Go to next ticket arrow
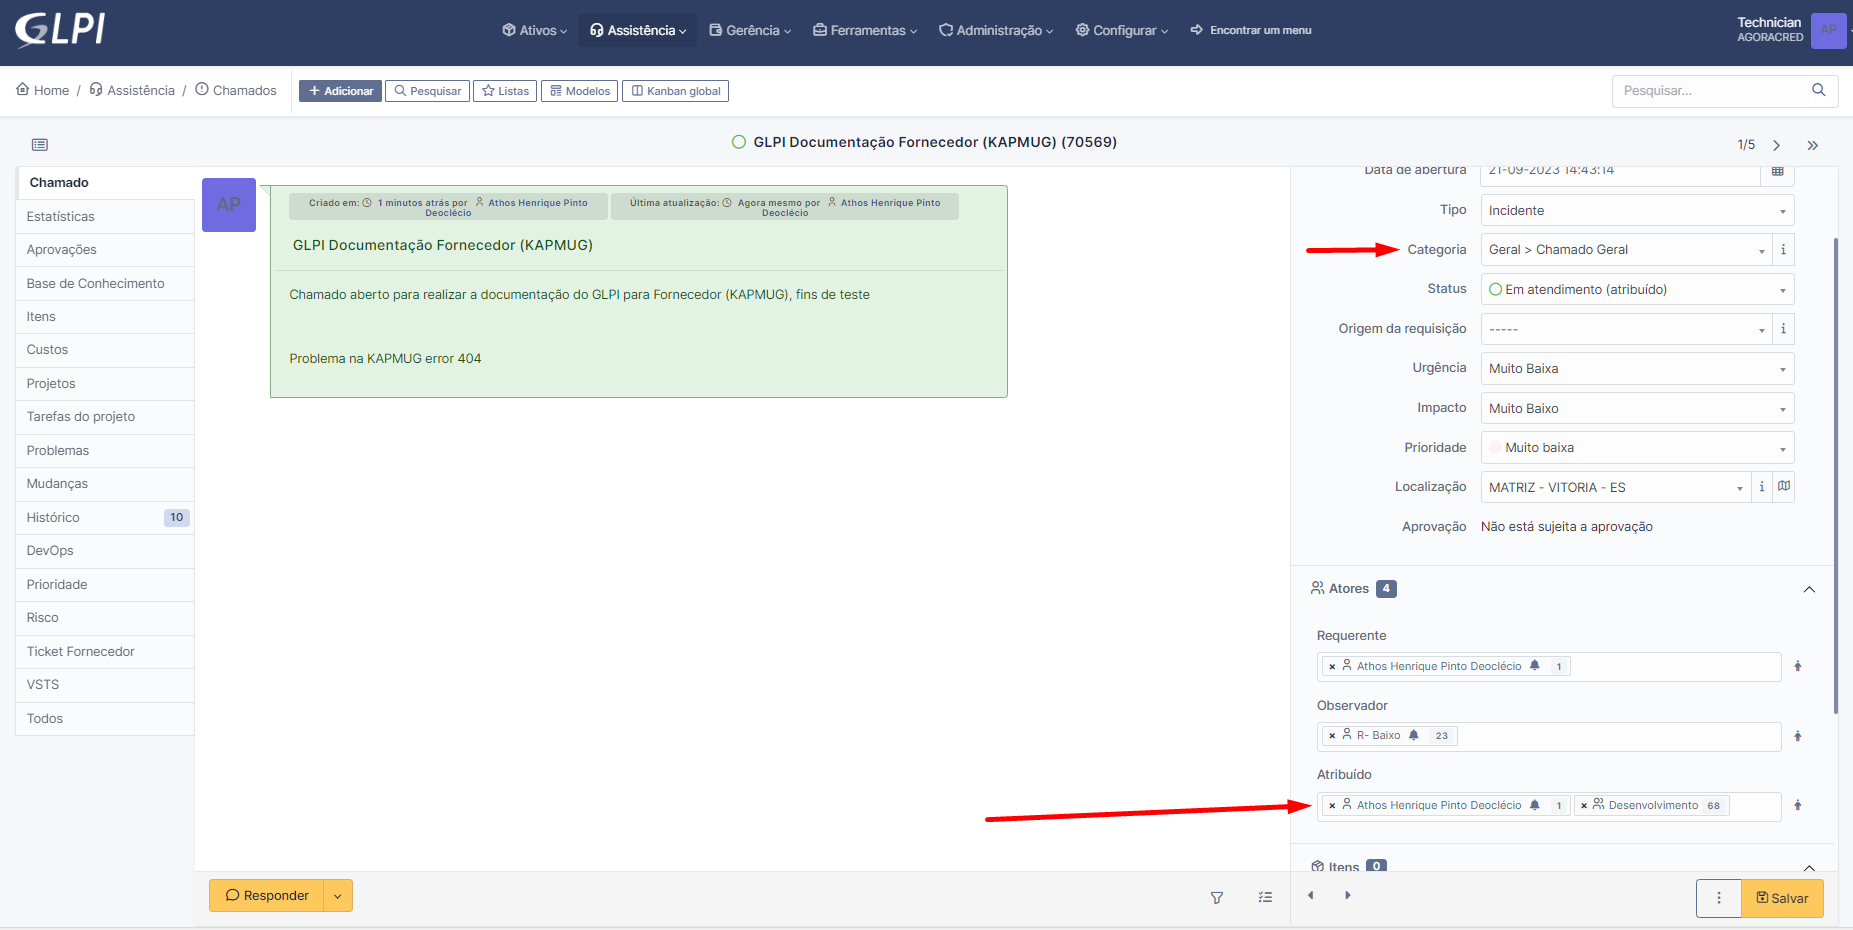The height and width of the screenshot is (930, 1853). coord(1777,146)
